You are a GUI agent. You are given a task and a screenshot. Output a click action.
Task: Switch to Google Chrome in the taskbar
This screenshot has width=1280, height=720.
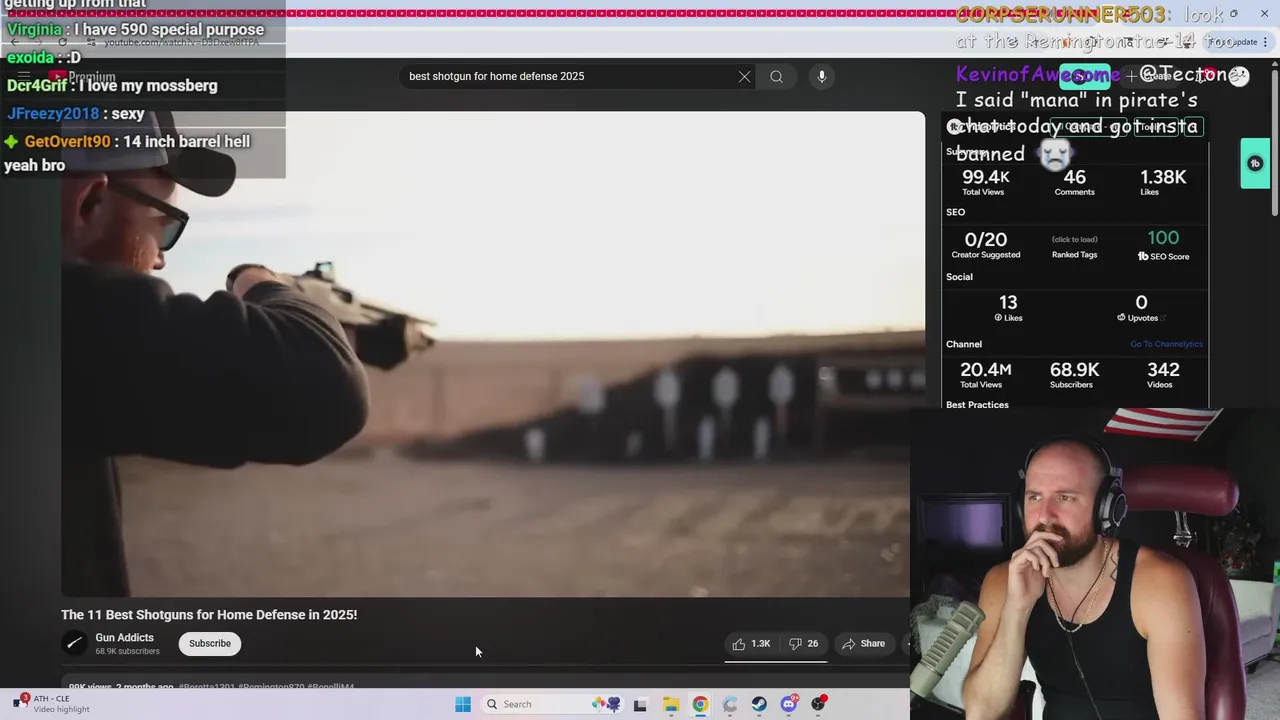pos(700,704)
